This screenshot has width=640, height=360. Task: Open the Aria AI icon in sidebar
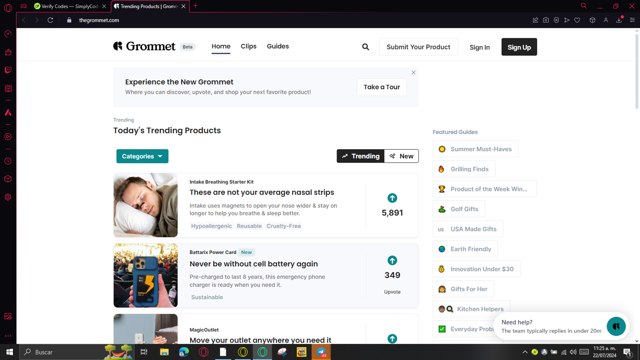(x=8, y=112)
